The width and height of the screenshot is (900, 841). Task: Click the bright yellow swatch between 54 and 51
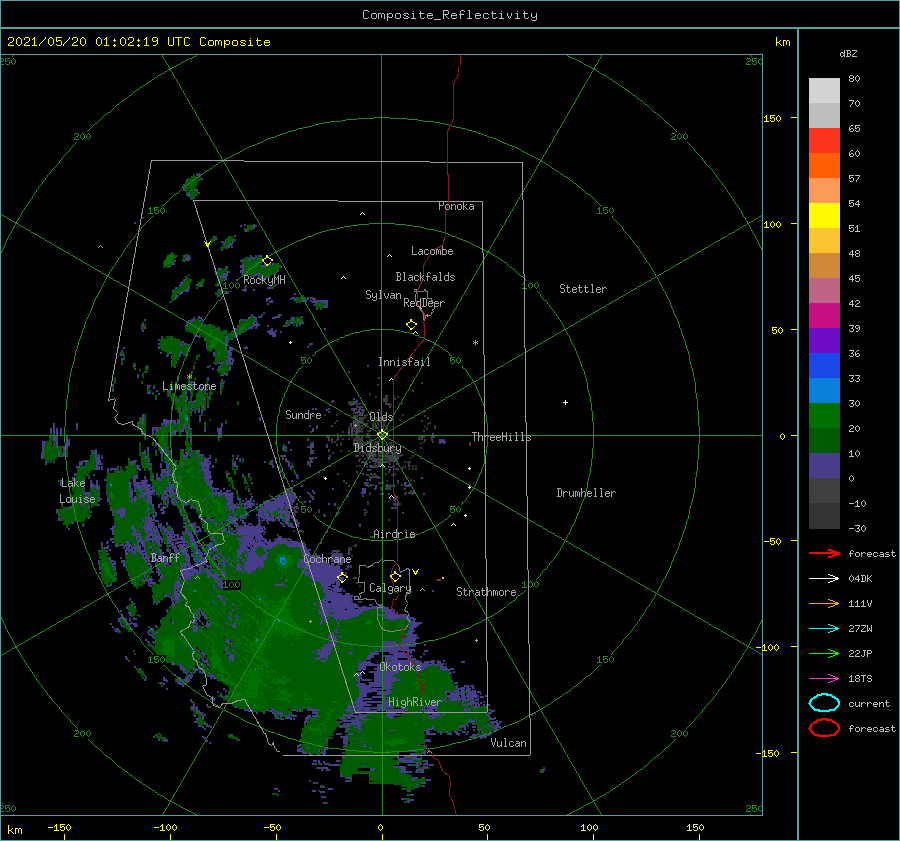click(824, 216)
